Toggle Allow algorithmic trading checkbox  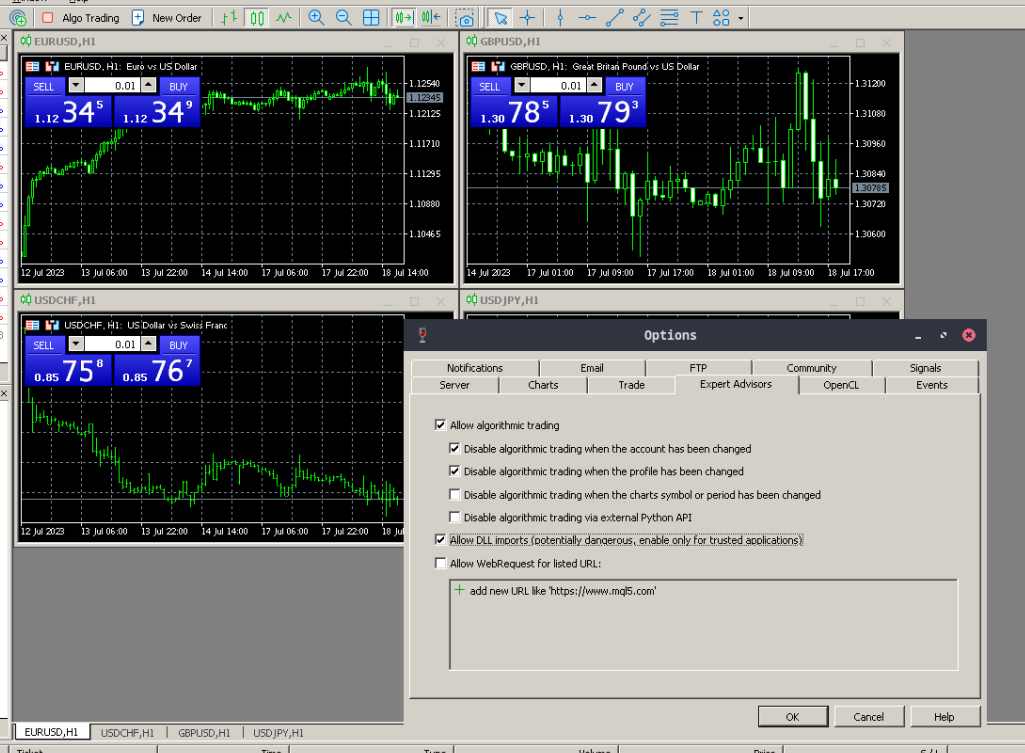441,425
